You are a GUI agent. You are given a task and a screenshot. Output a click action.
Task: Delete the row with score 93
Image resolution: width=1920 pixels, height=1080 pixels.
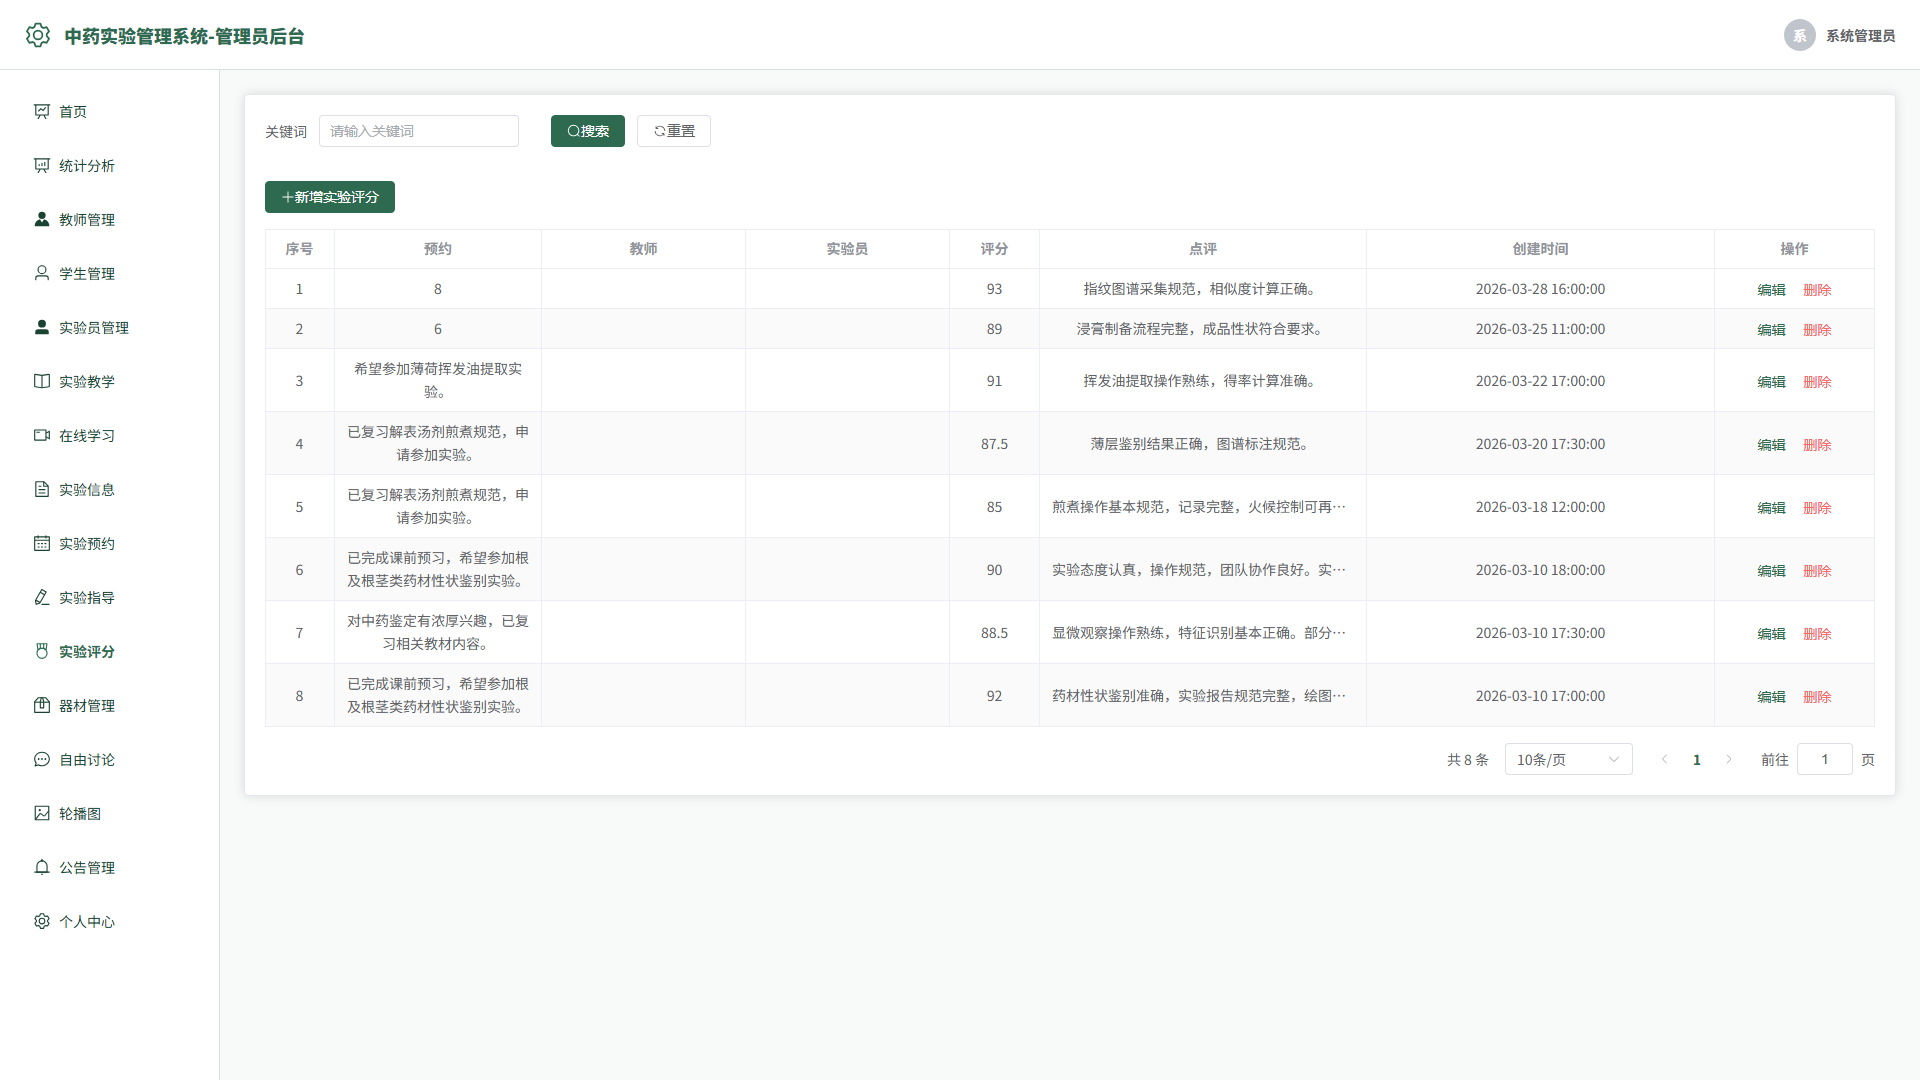point(1817,290)
